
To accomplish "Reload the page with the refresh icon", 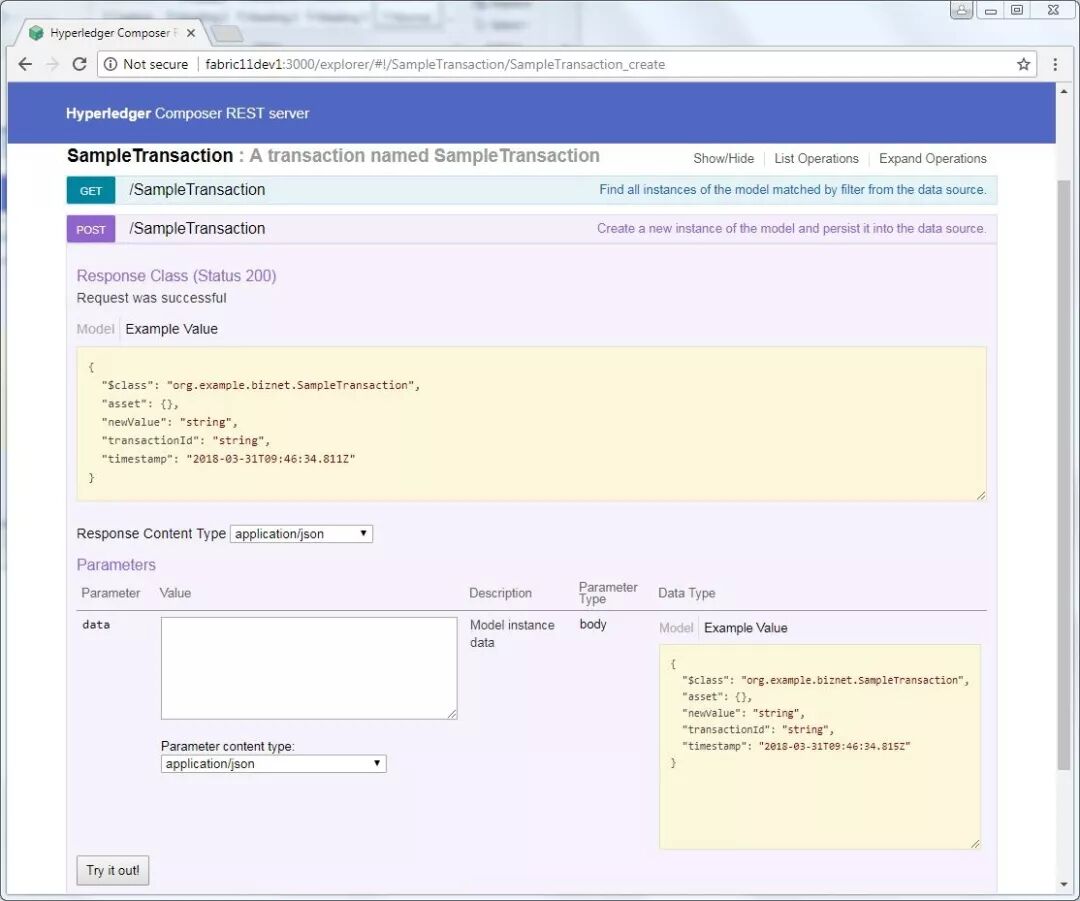I will [79, 64].
